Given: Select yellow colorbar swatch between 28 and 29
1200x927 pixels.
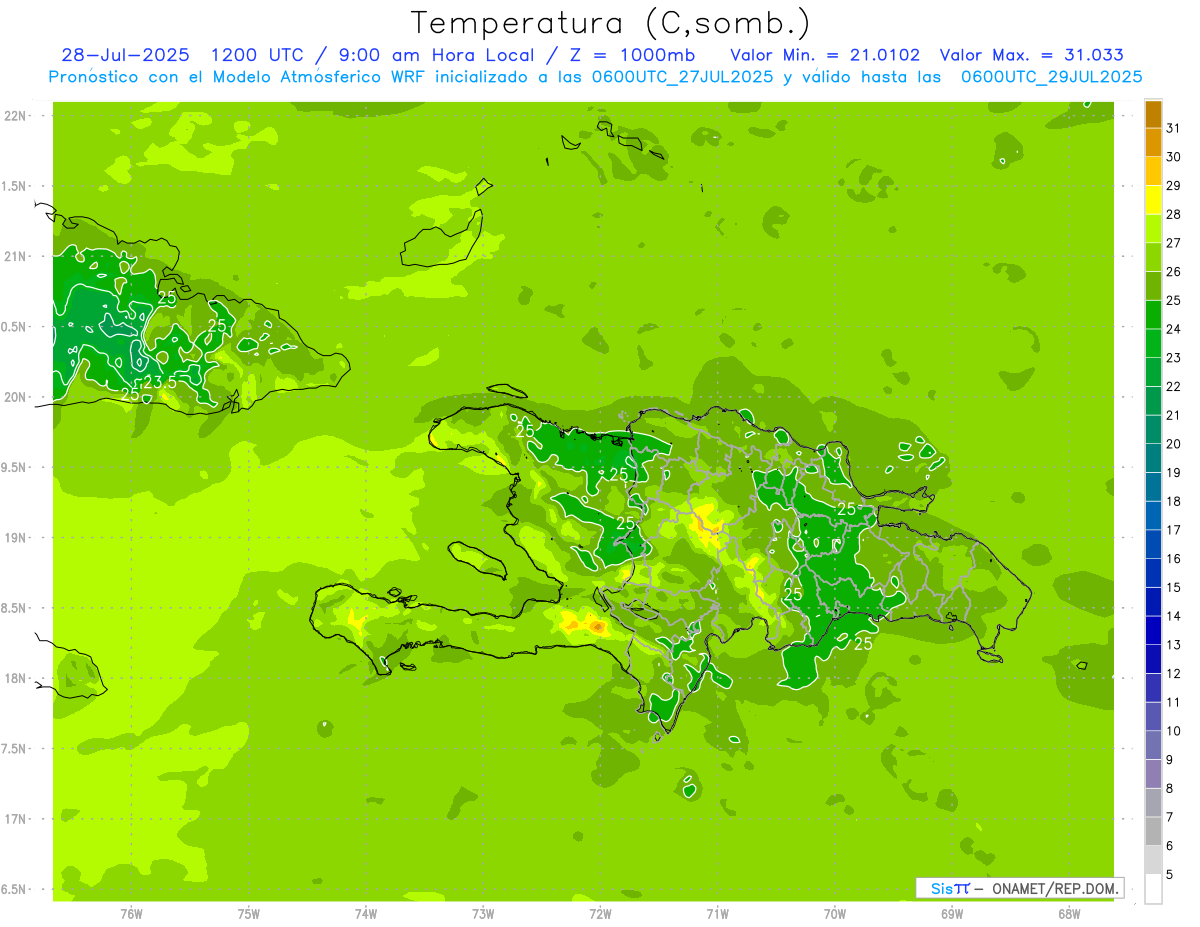Looking at the screenshot, I should tap(1153, 200).
